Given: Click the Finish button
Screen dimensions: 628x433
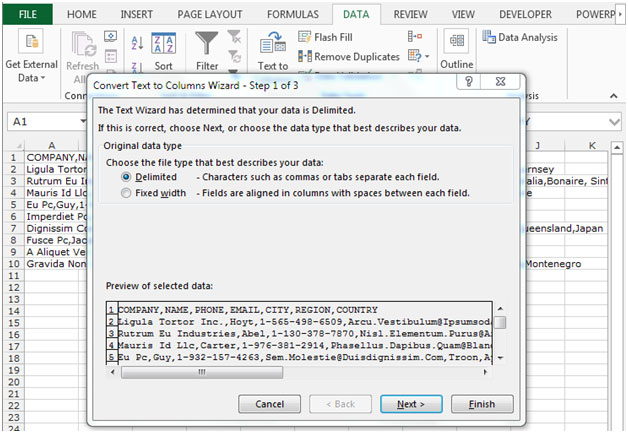Looking at the screenshot, I should (x=482, y=404).
